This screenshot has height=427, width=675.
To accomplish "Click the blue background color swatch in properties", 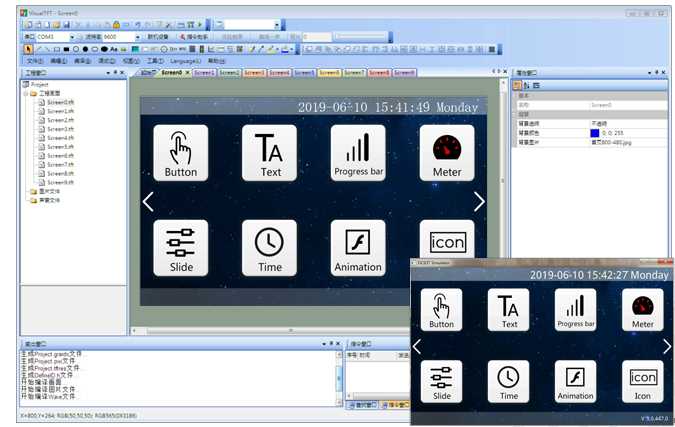I will pos(594,133).
